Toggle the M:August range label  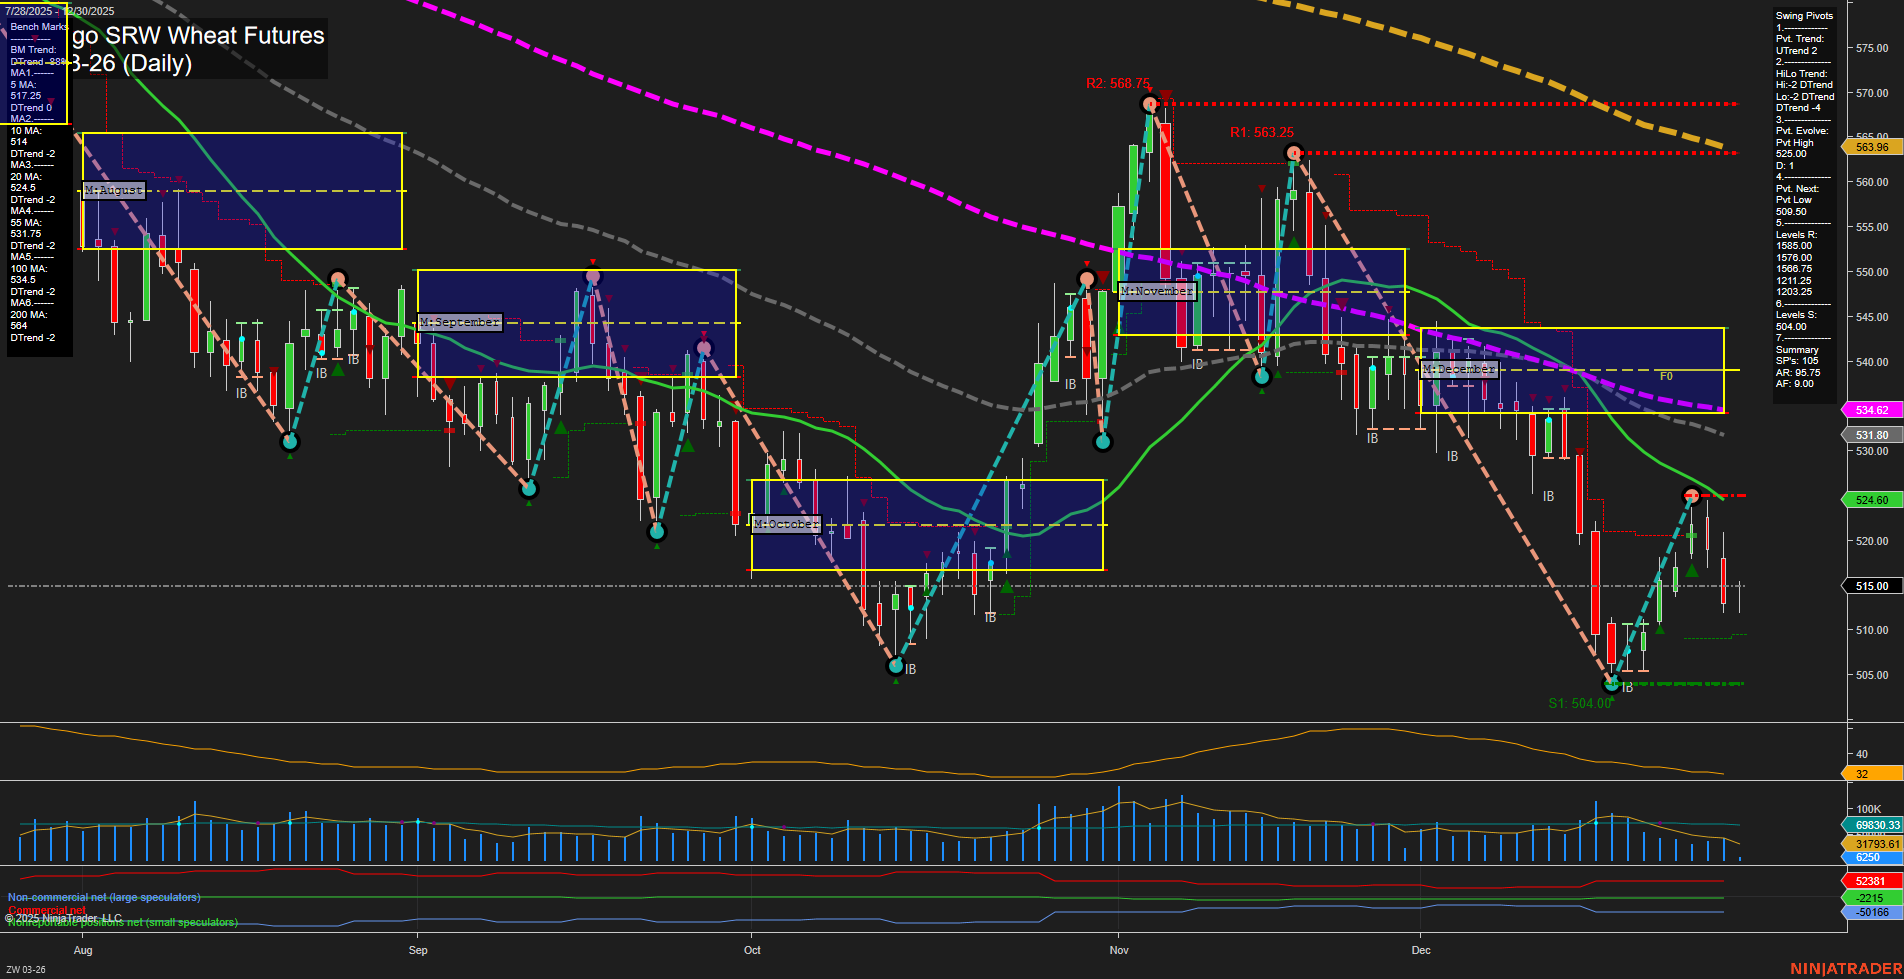click(112, 189)
